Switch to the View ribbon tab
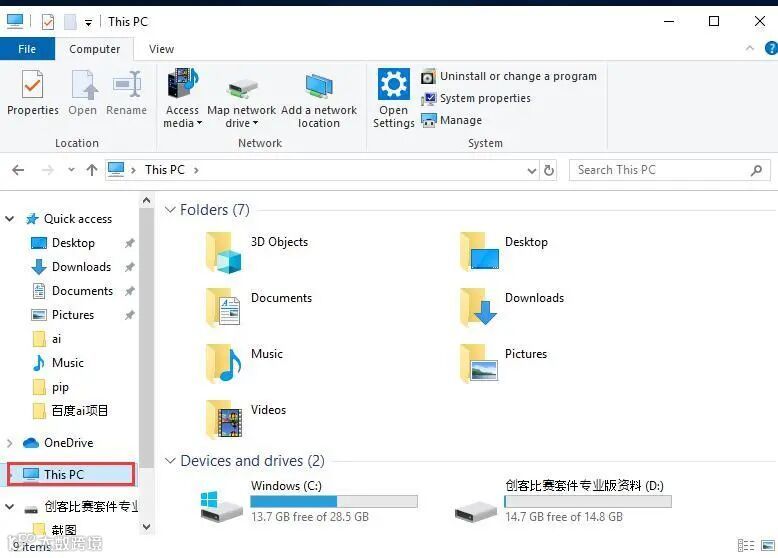Screen dimensions: 778x558 click(161, 49)
